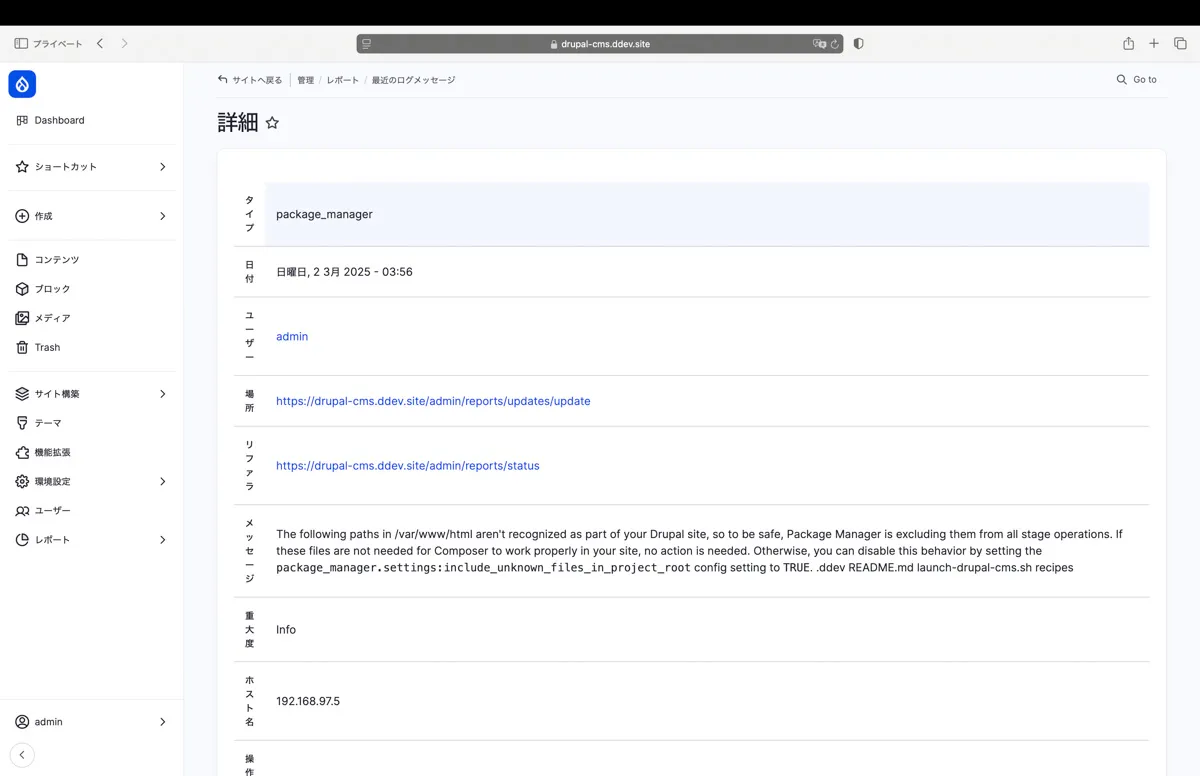Viewport: 1200px width, 776px height.
Task: Expand the ショートカット submenu
Action: tap(162, 167)
